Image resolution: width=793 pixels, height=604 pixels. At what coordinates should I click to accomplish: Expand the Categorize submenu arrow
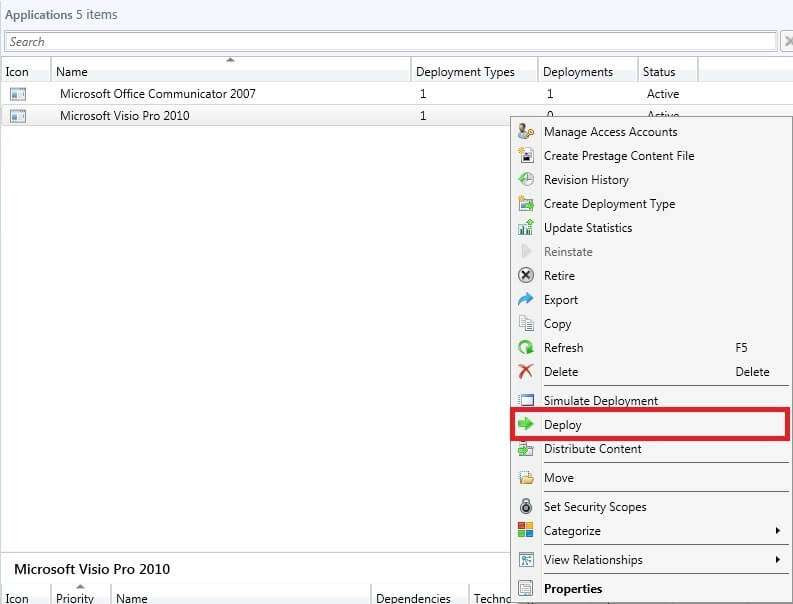(778, 530)
